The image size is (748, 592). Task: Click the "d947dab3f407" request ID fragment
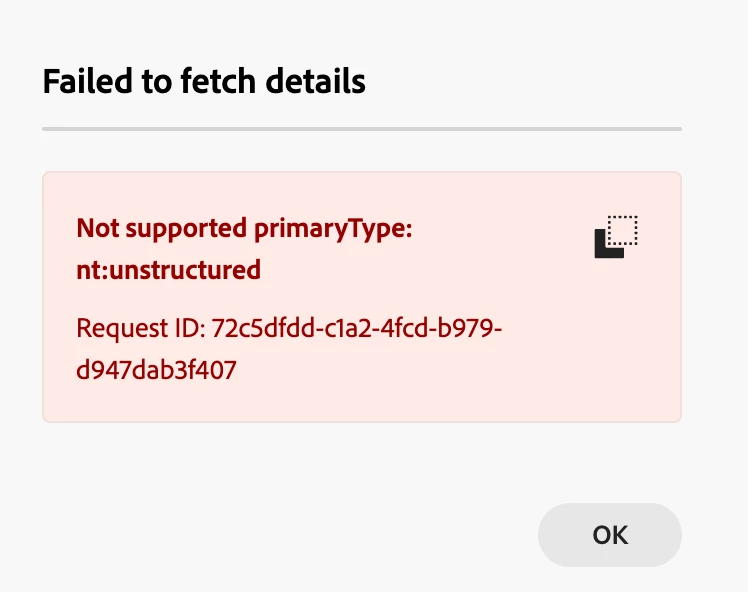[x=156, y=370]
